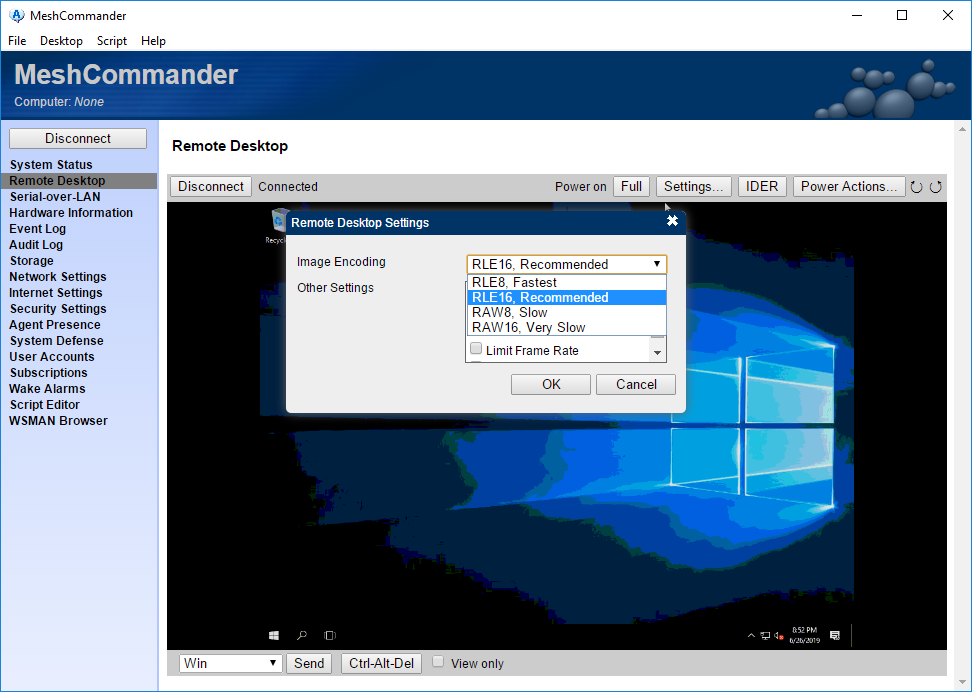Choose RAW16, Very Slow encoding option
Viewport: 972px width, 692px height.
567,327
